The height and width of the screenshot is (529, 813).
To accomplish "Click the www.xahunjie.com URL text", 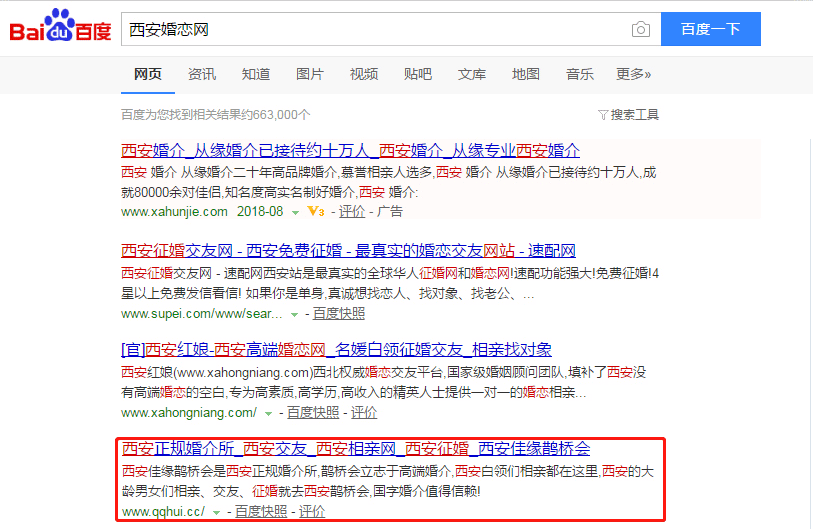I will coord(174,212).
